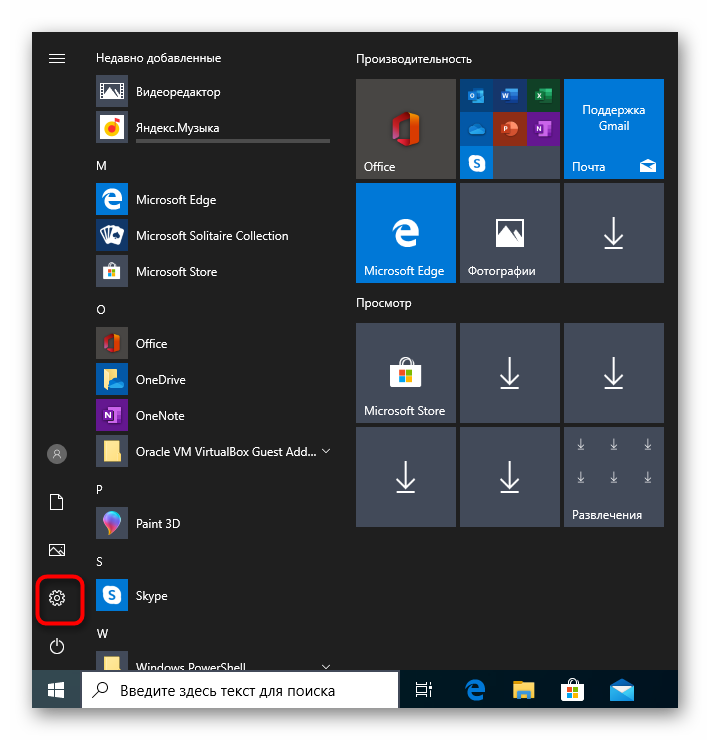The width and height of the screenshot is (710, 740).
Task: Open the hamburger menu at top left
Action: click(x=57, y=59)
